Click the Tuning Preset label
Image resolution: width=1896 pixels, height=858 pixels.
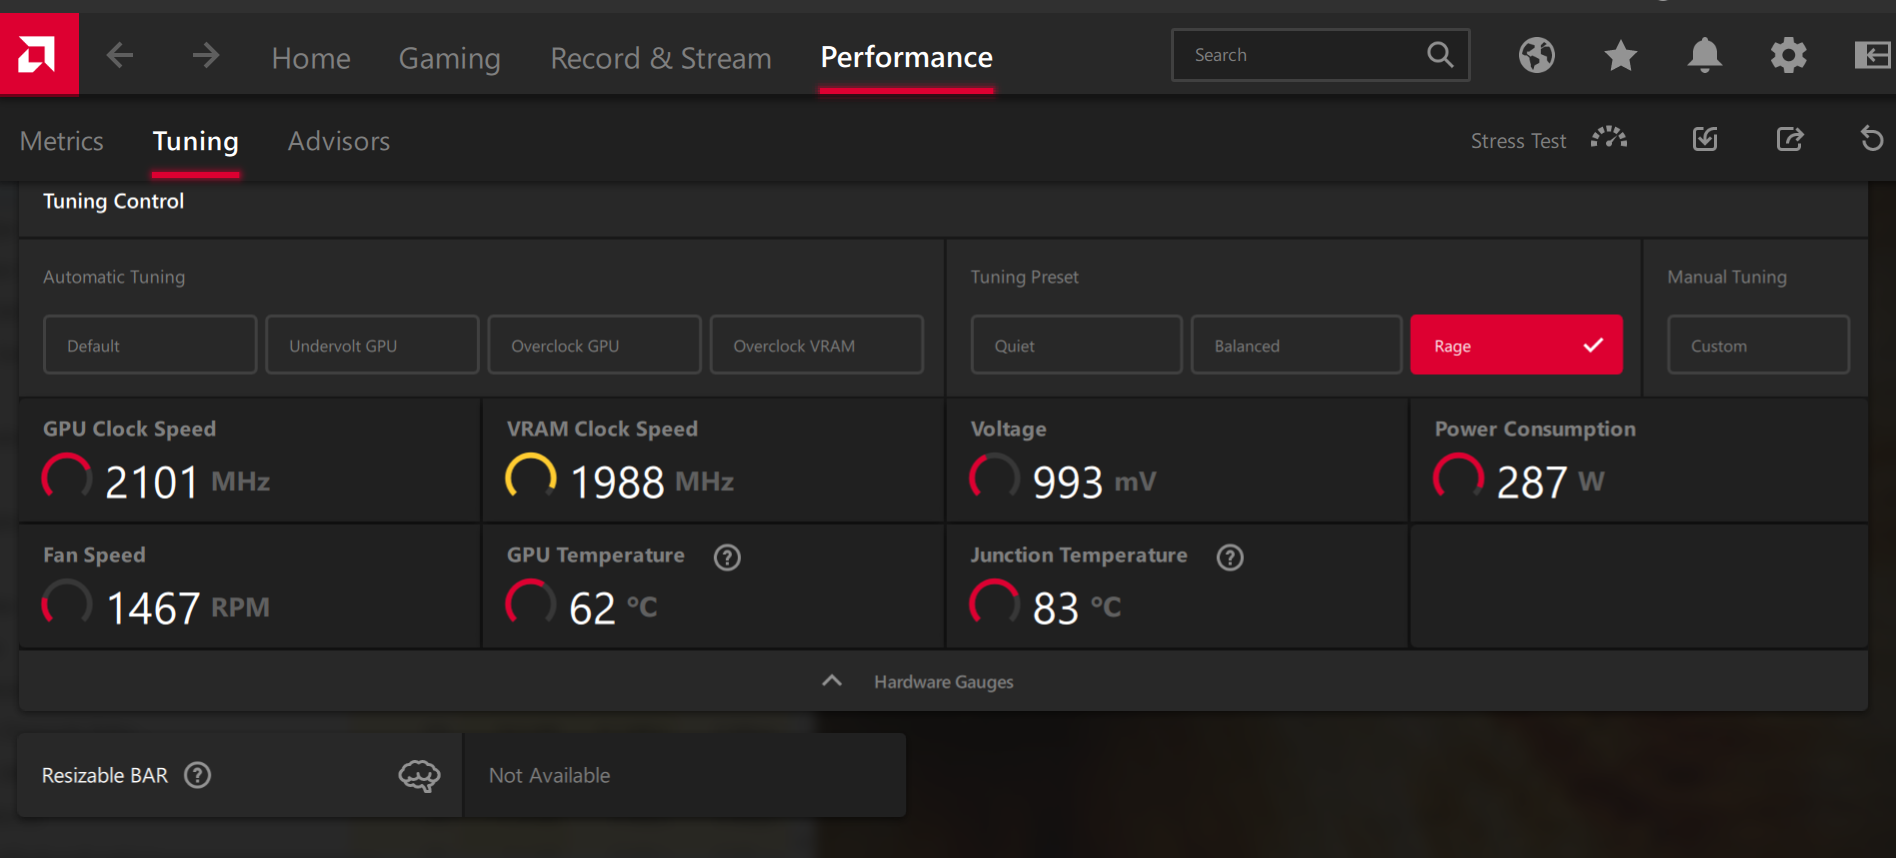coord(1024,277)
